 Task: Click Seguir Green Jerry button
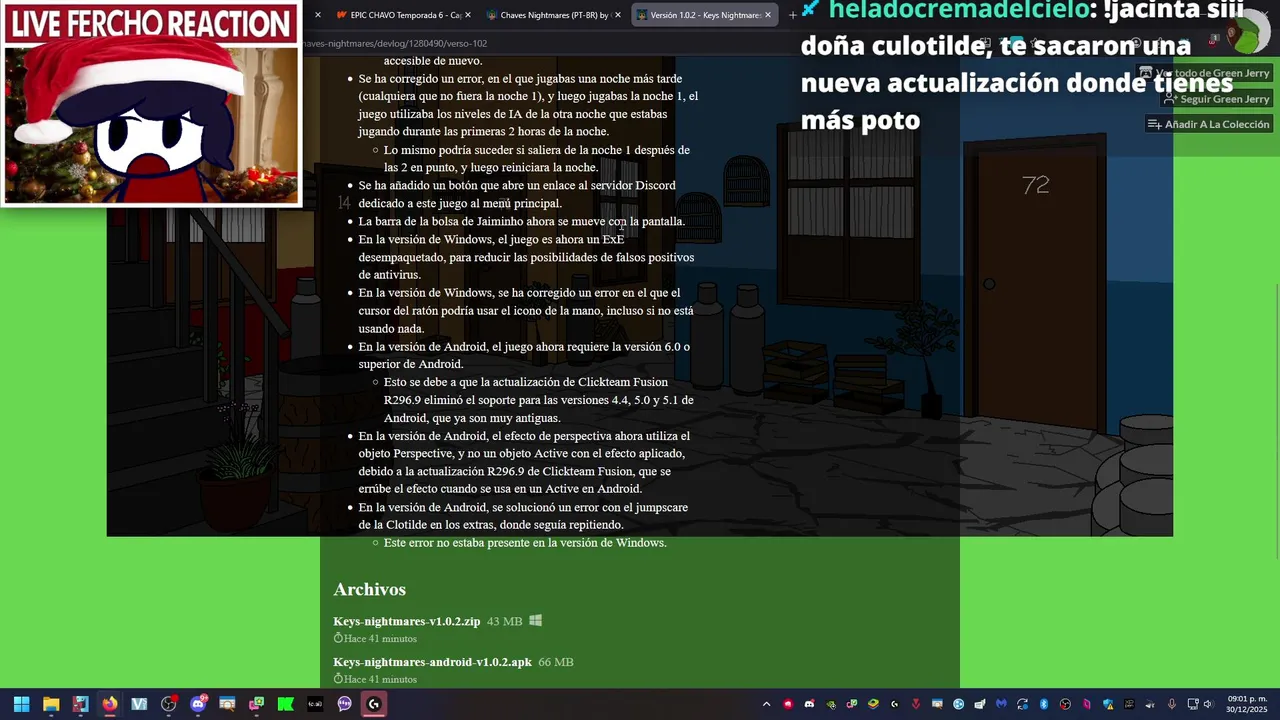(x=1216, y=99)
